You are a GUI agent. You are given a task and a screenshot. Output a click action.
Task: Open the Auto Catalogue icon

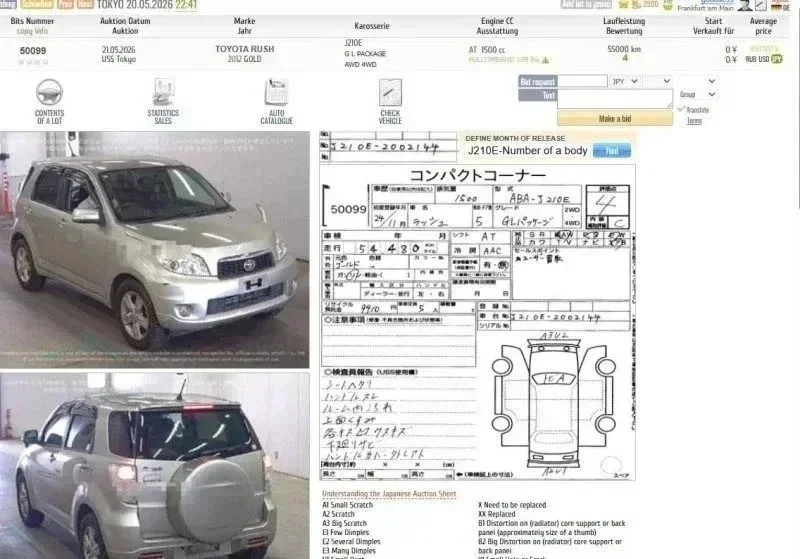pos(277,92)
